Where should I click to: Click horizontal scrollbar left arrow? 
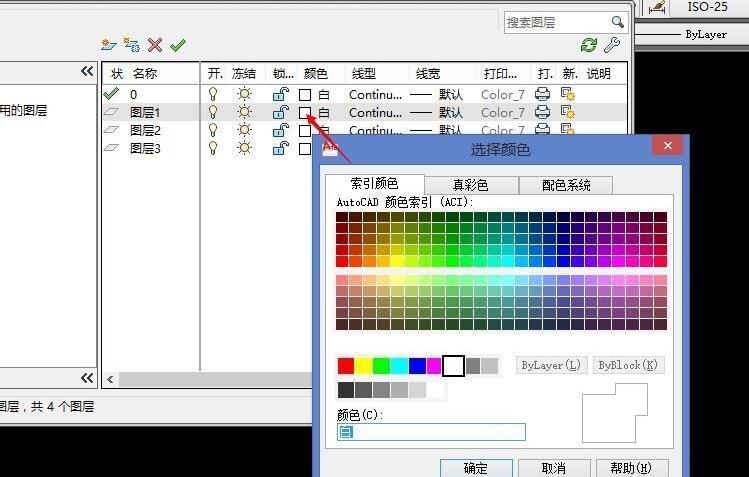(x=110, y=380)
